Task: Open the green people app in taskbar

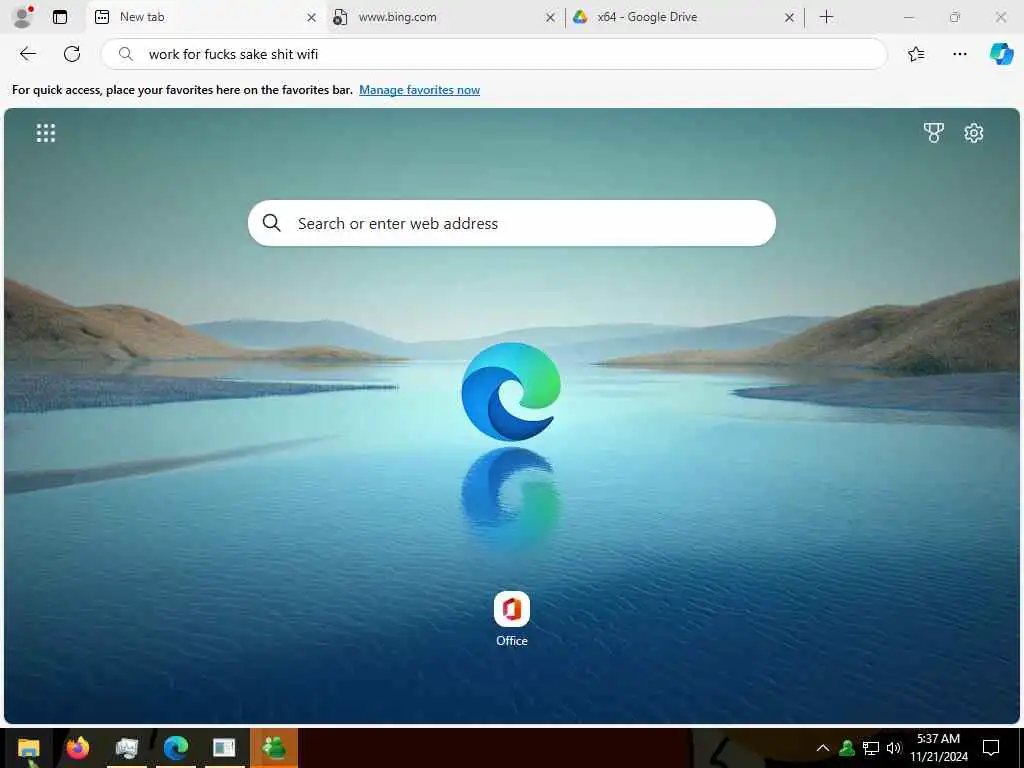Action: point(274,748)
